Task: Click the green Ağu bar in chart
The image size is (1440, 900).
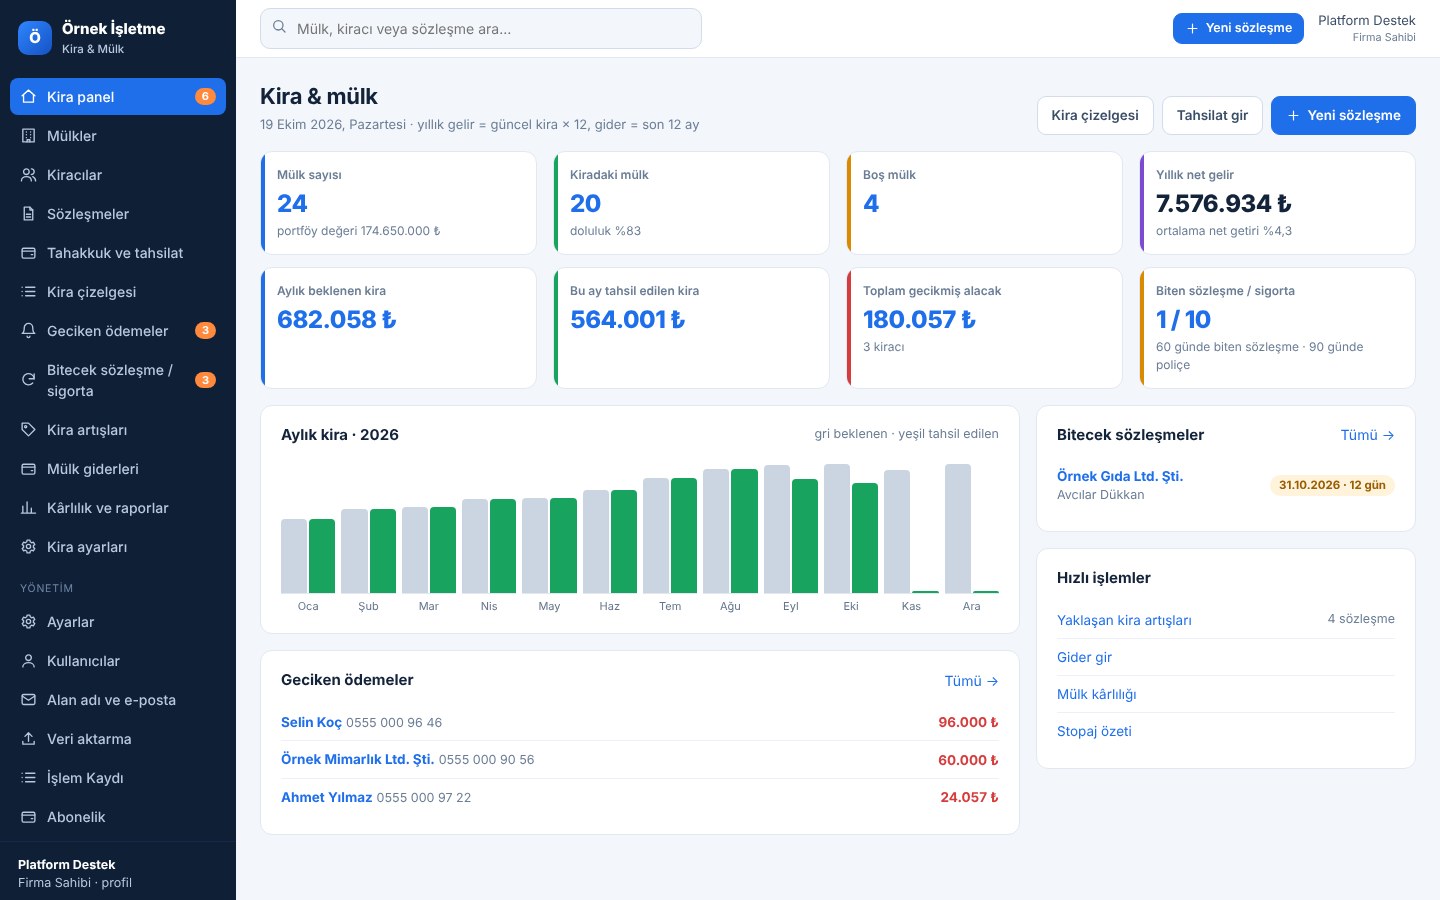Action: pyautogui.click(x=744, y=531)
